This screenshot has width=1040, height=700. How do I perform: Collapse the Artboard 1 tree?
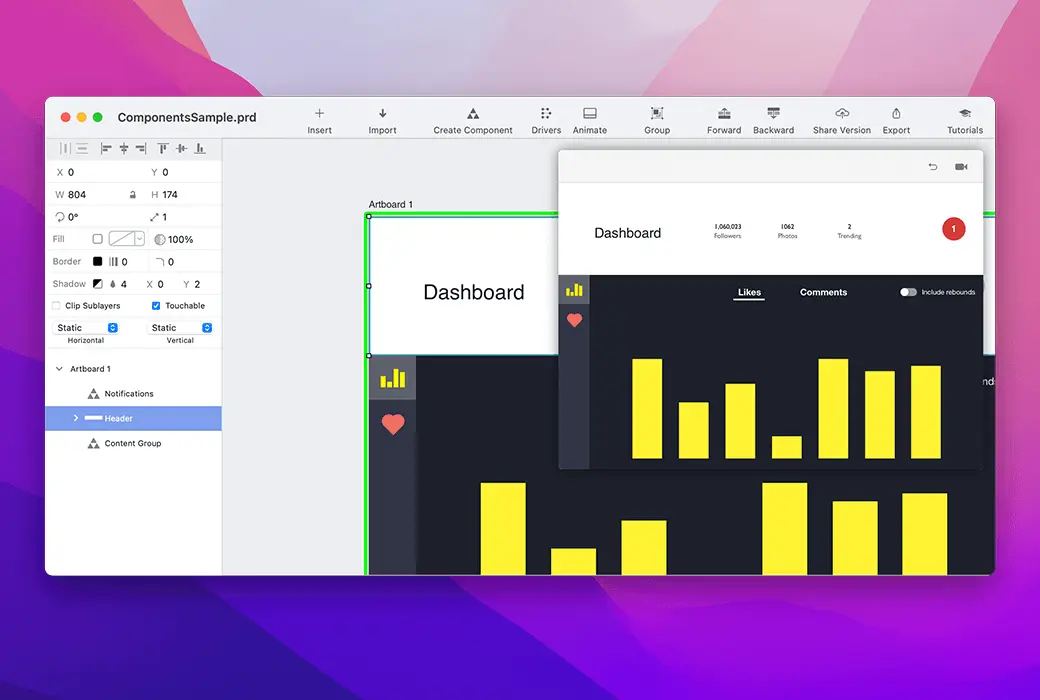coord(59,369)
